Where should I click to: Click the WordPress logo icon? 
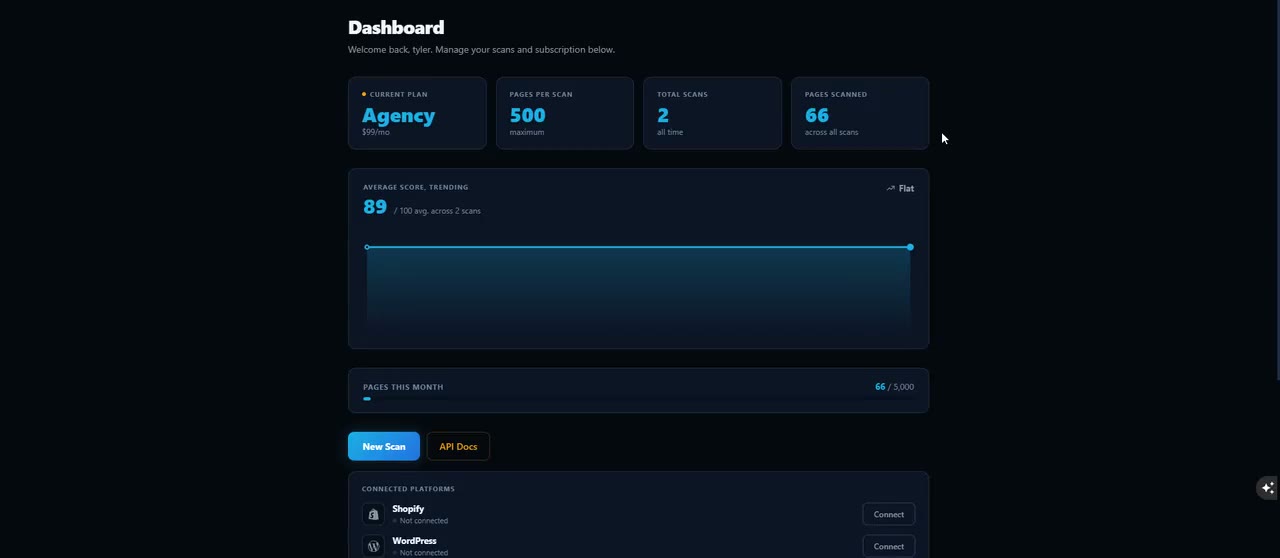pos(373,546)
